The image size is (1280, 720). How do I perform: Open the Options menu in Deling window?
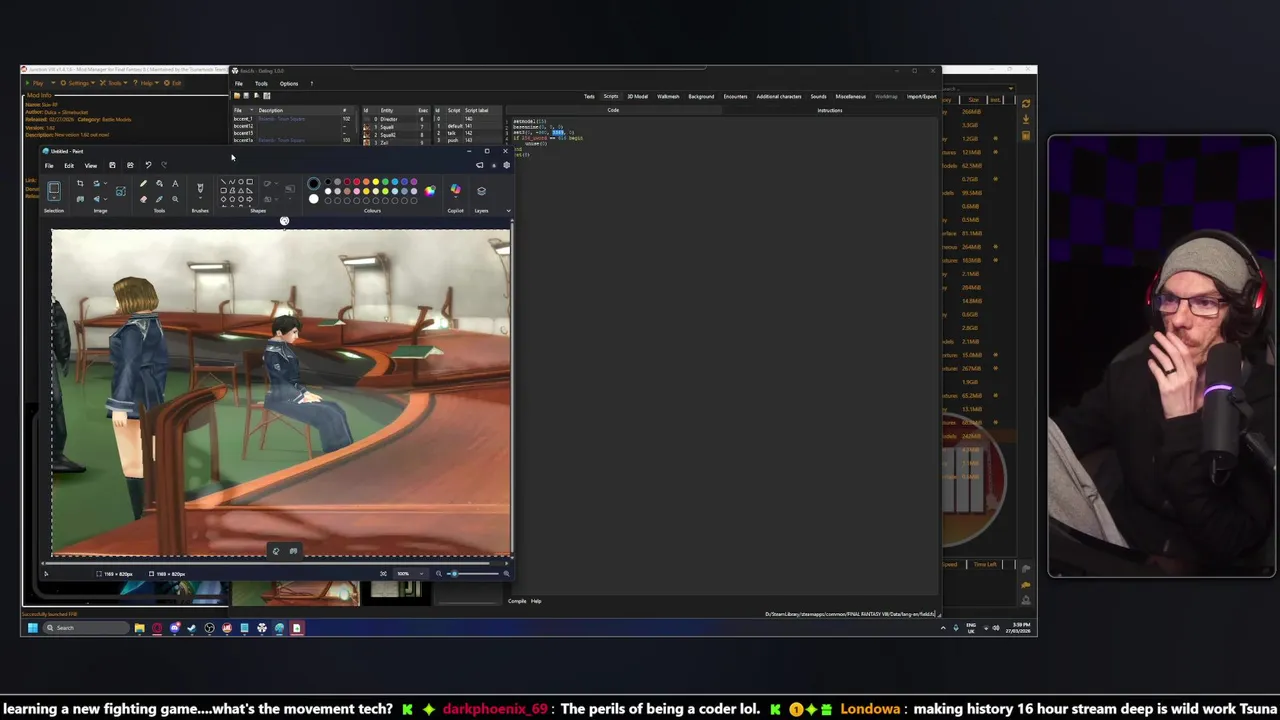click(x=289, y=83)
